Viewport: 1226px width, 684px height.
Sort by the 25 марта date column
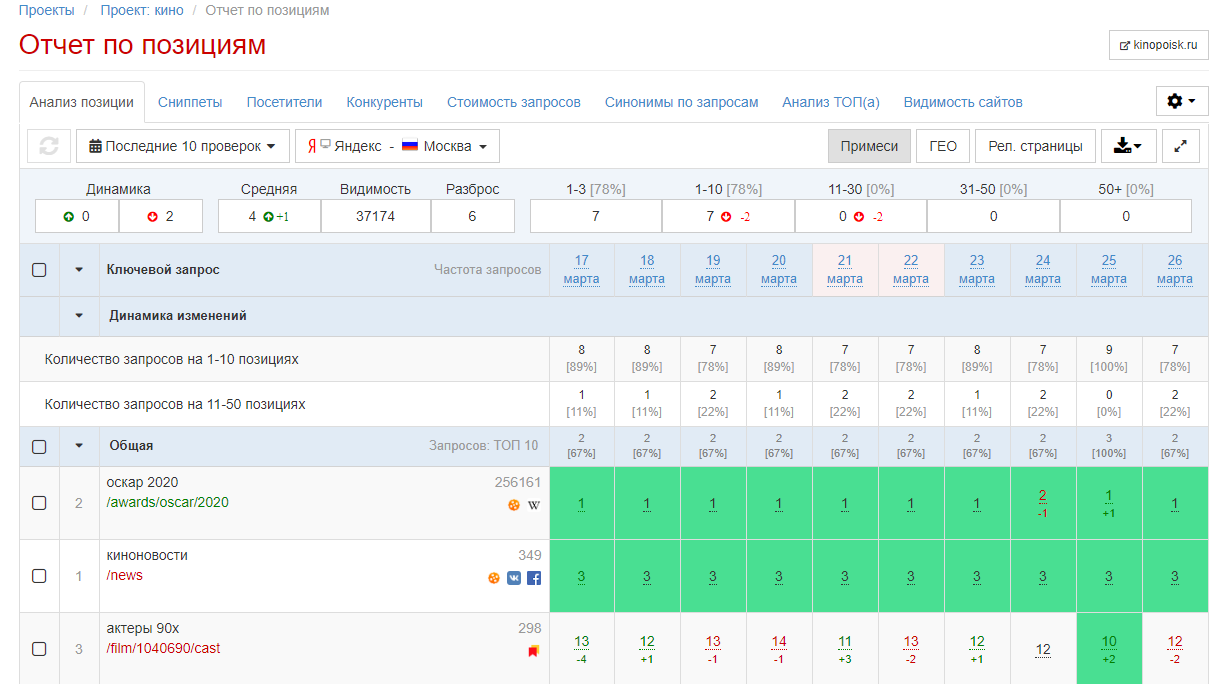[x=1108, y=269]
